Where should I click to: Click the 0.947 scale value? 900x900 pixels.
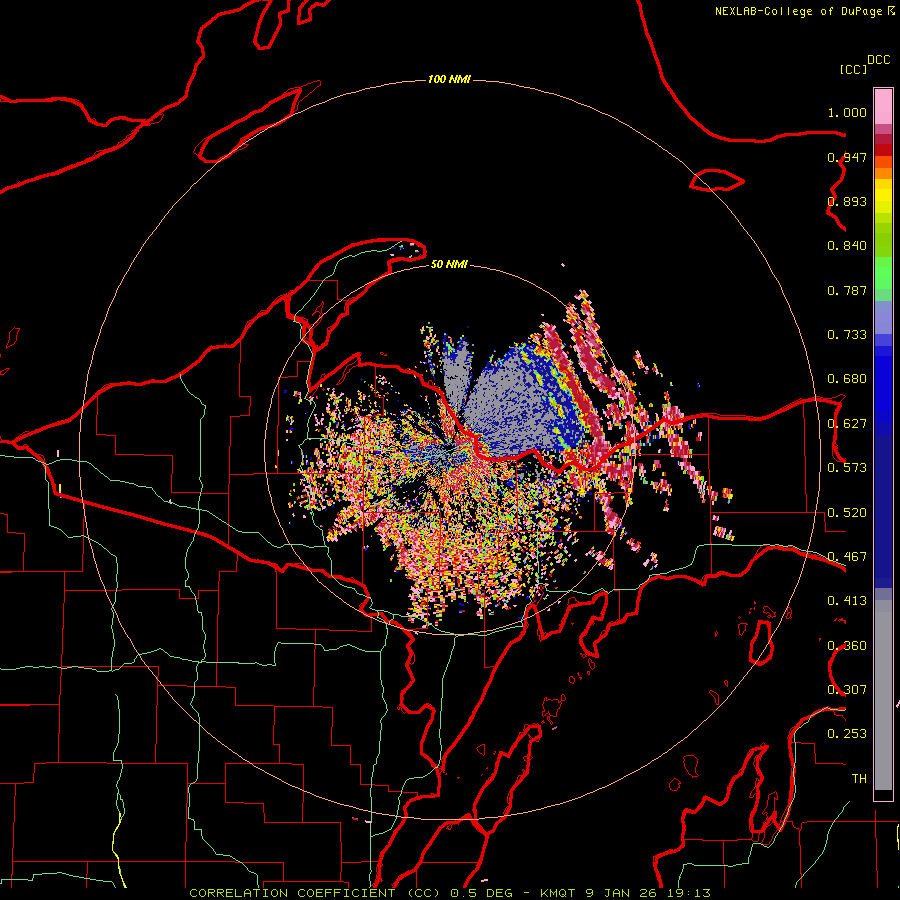click(847, 157)
